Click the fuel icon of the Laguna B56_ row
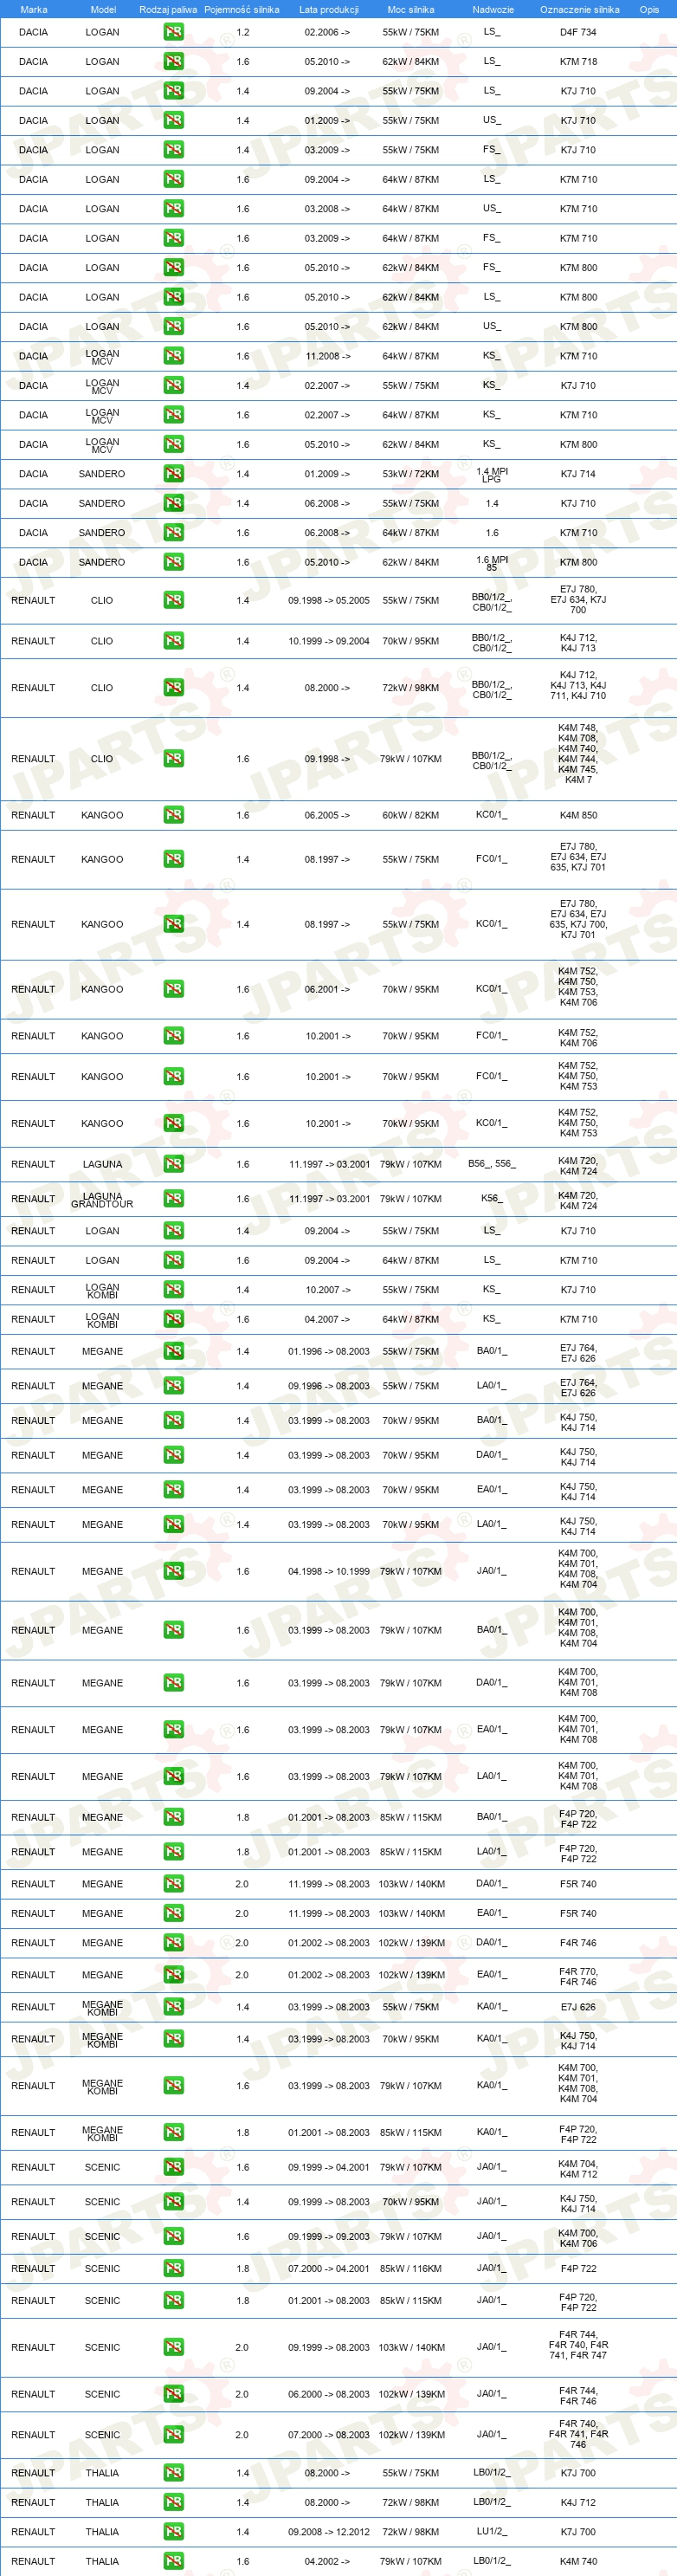This screenshot has height=2576, width=677. [x=173, y=1164]
